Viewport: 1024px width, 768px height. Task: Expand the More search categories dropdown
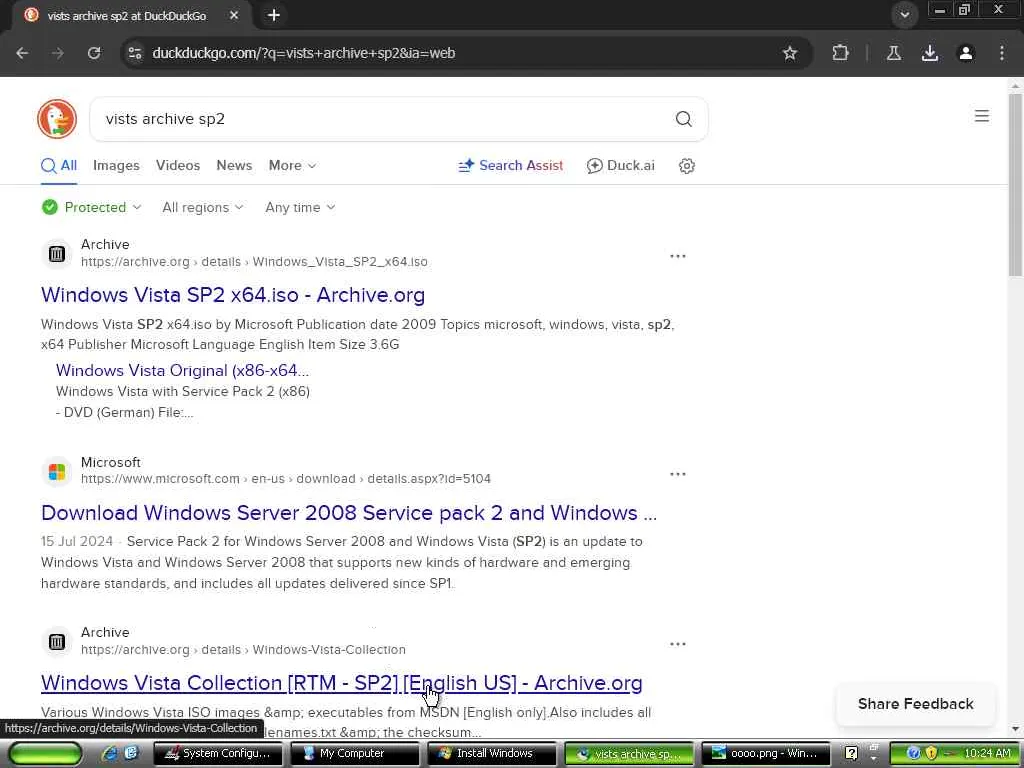(x=292, y=166)
